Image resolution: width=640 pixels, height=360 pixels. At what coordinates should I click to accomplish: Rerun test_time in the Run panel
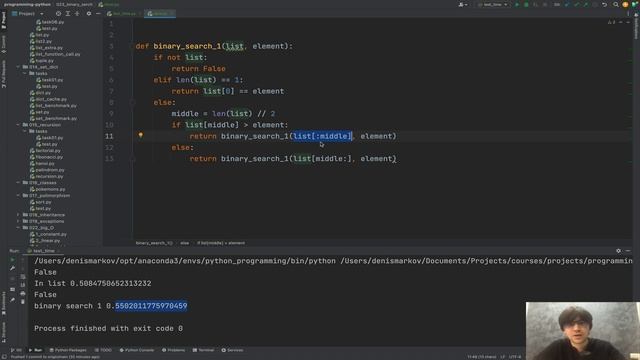[x=13, y=260]
